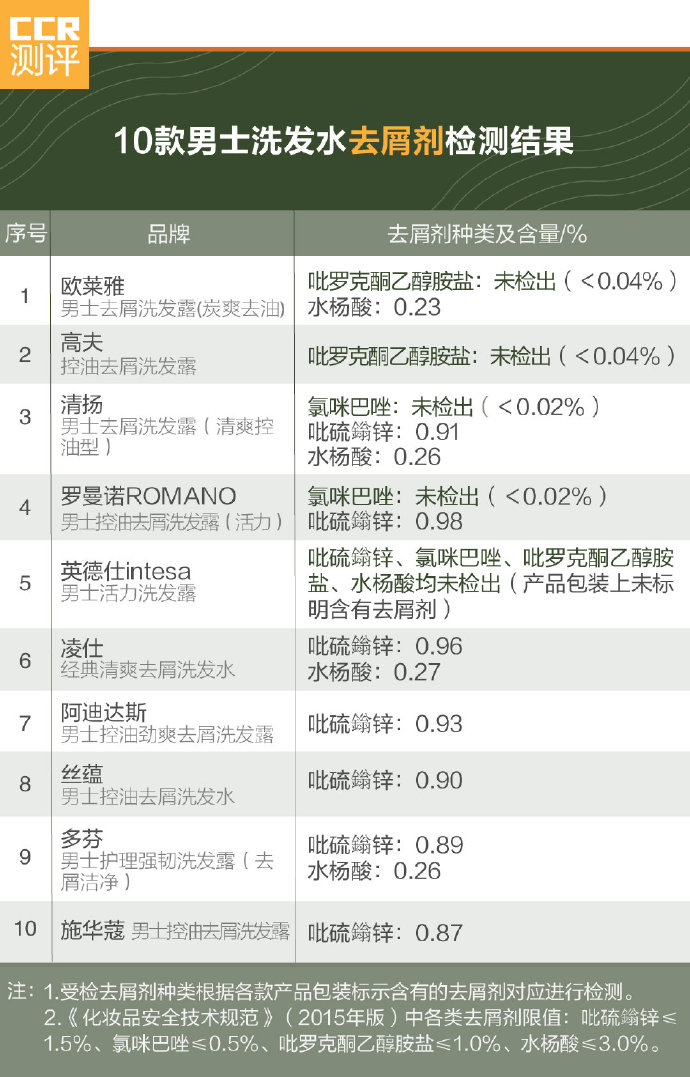
Task: Click the 品牌 column header
Action: point(169,234)
